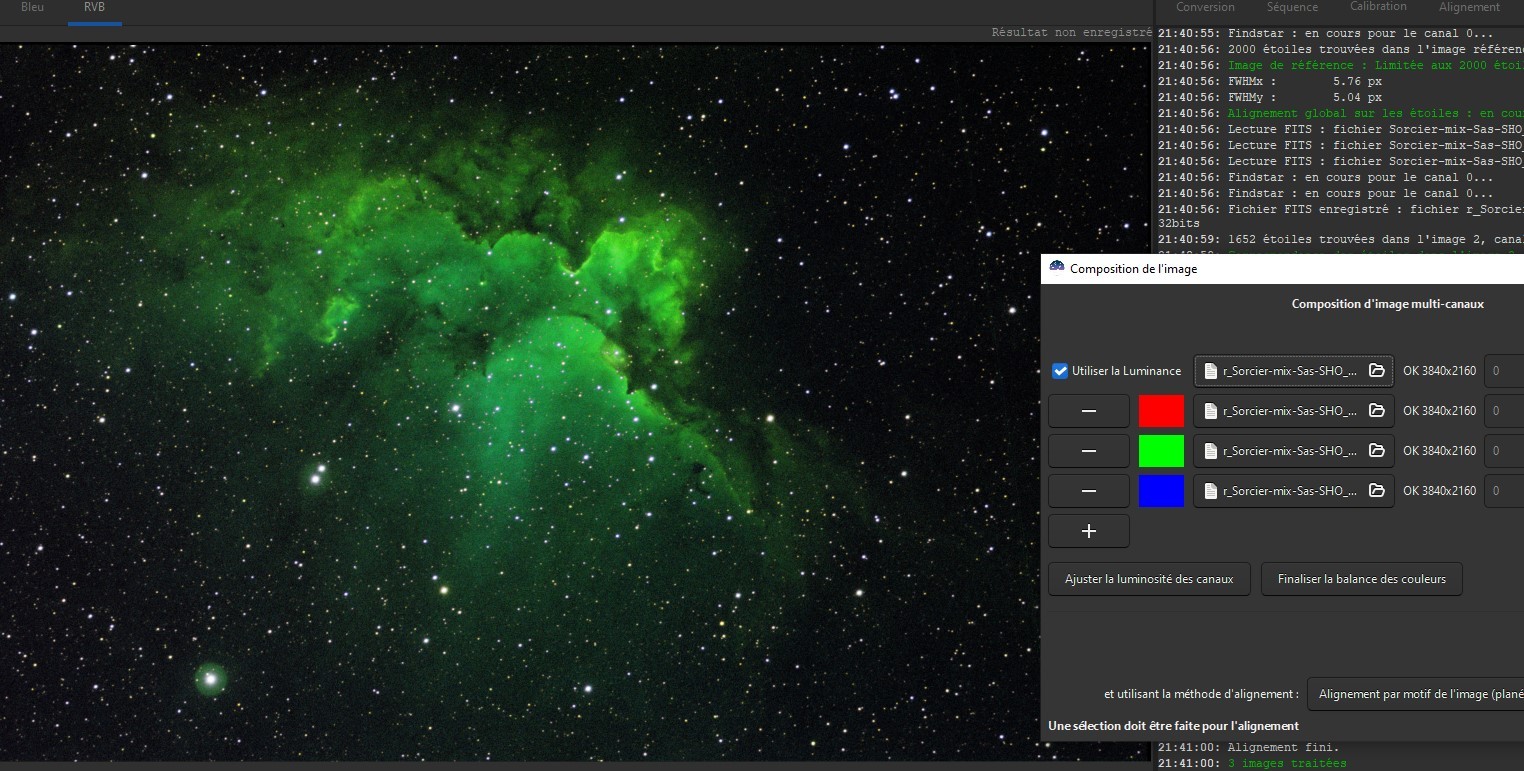Open folder icon in the red channel row

[x=1376, y=411]
